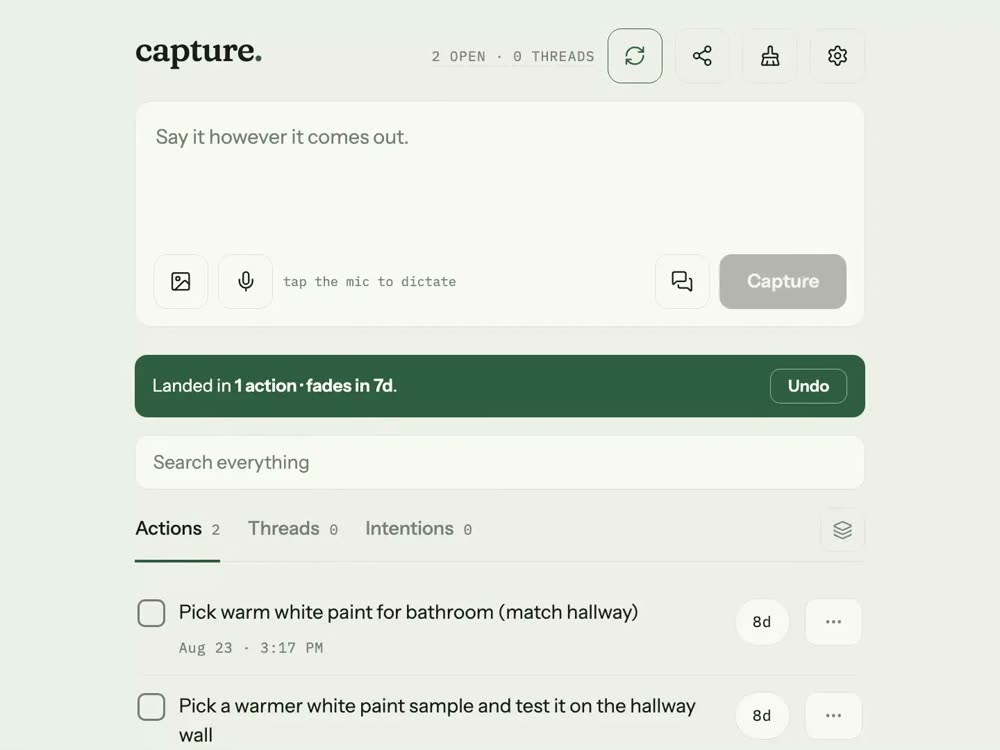
Task: Check off 'Pick warm white paint for bathroom'
Action: (151, 613)
